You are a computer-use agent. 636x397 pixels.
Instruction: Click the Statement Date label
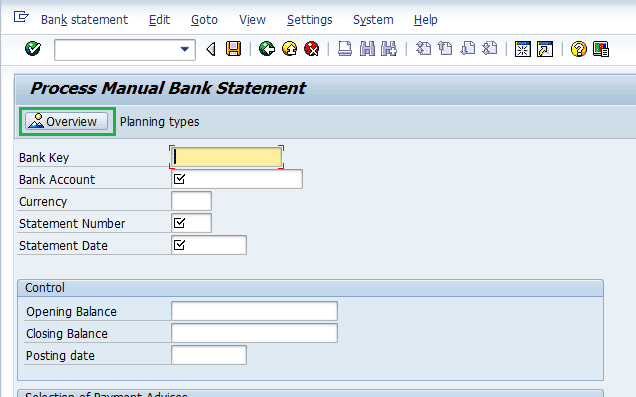(63, 245)
